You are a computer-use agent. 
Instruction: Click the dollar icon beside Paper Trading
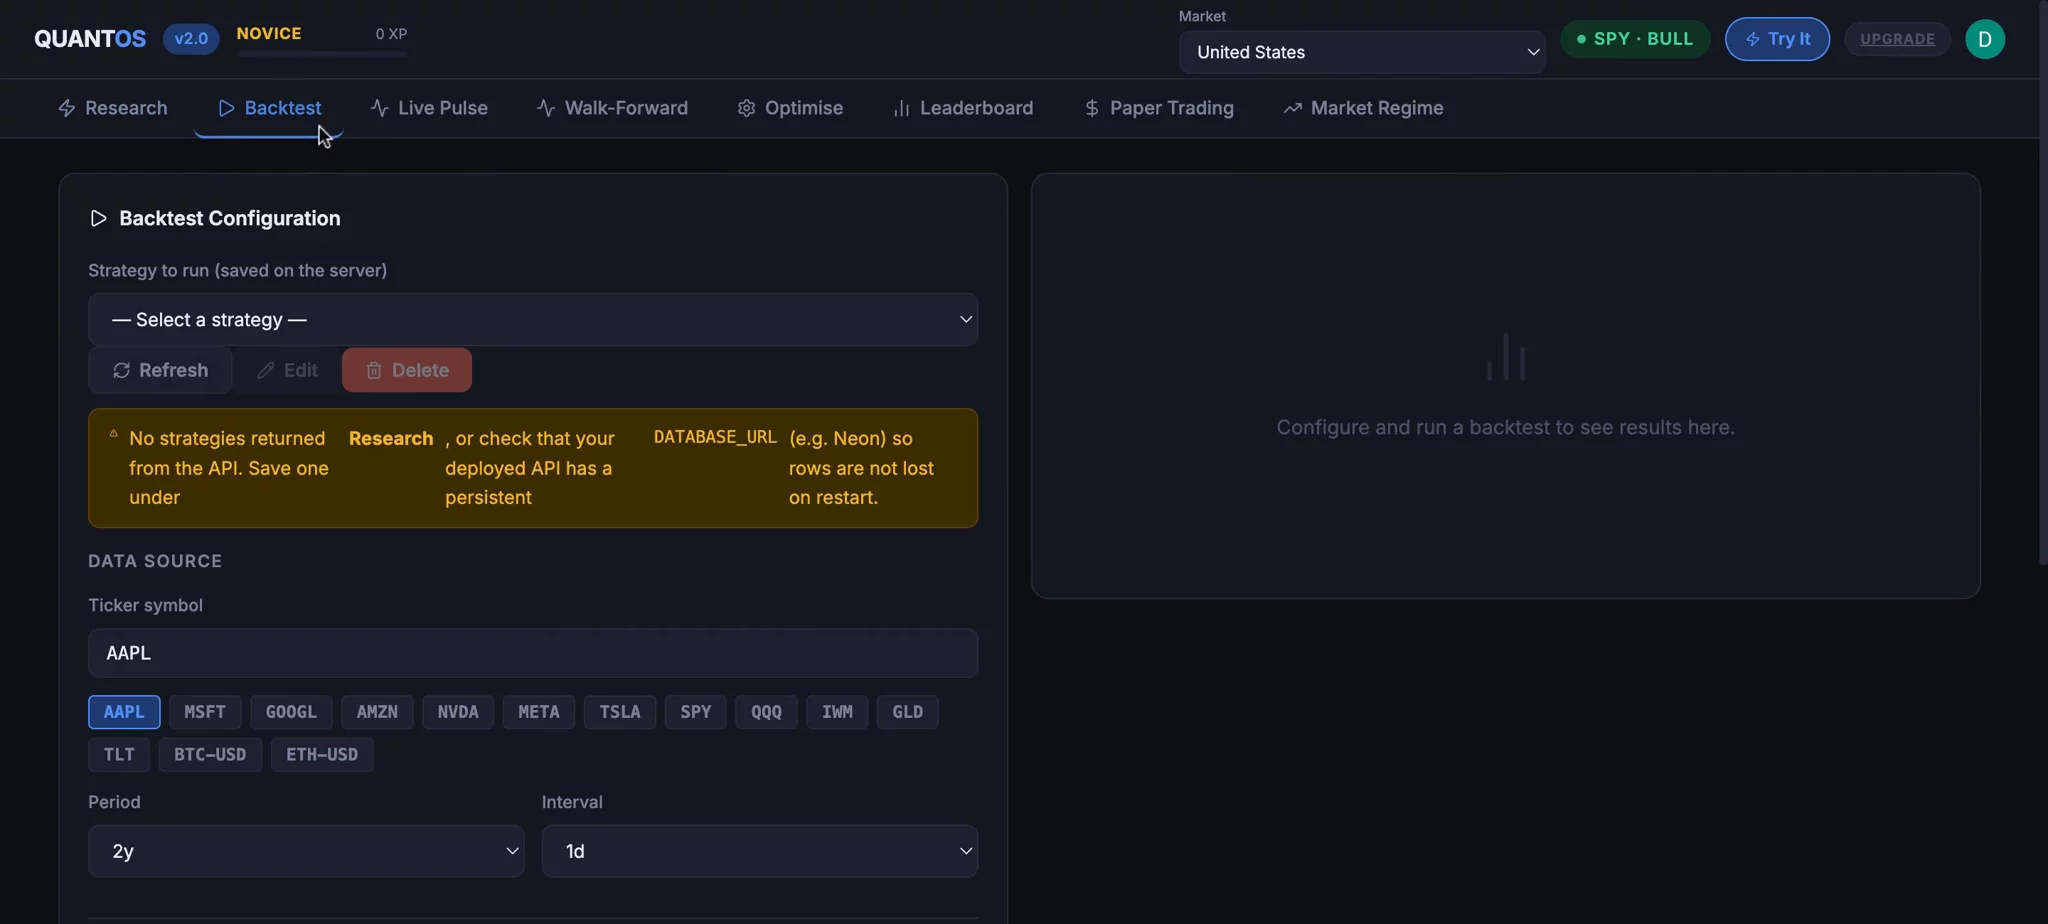point(1092,108)
